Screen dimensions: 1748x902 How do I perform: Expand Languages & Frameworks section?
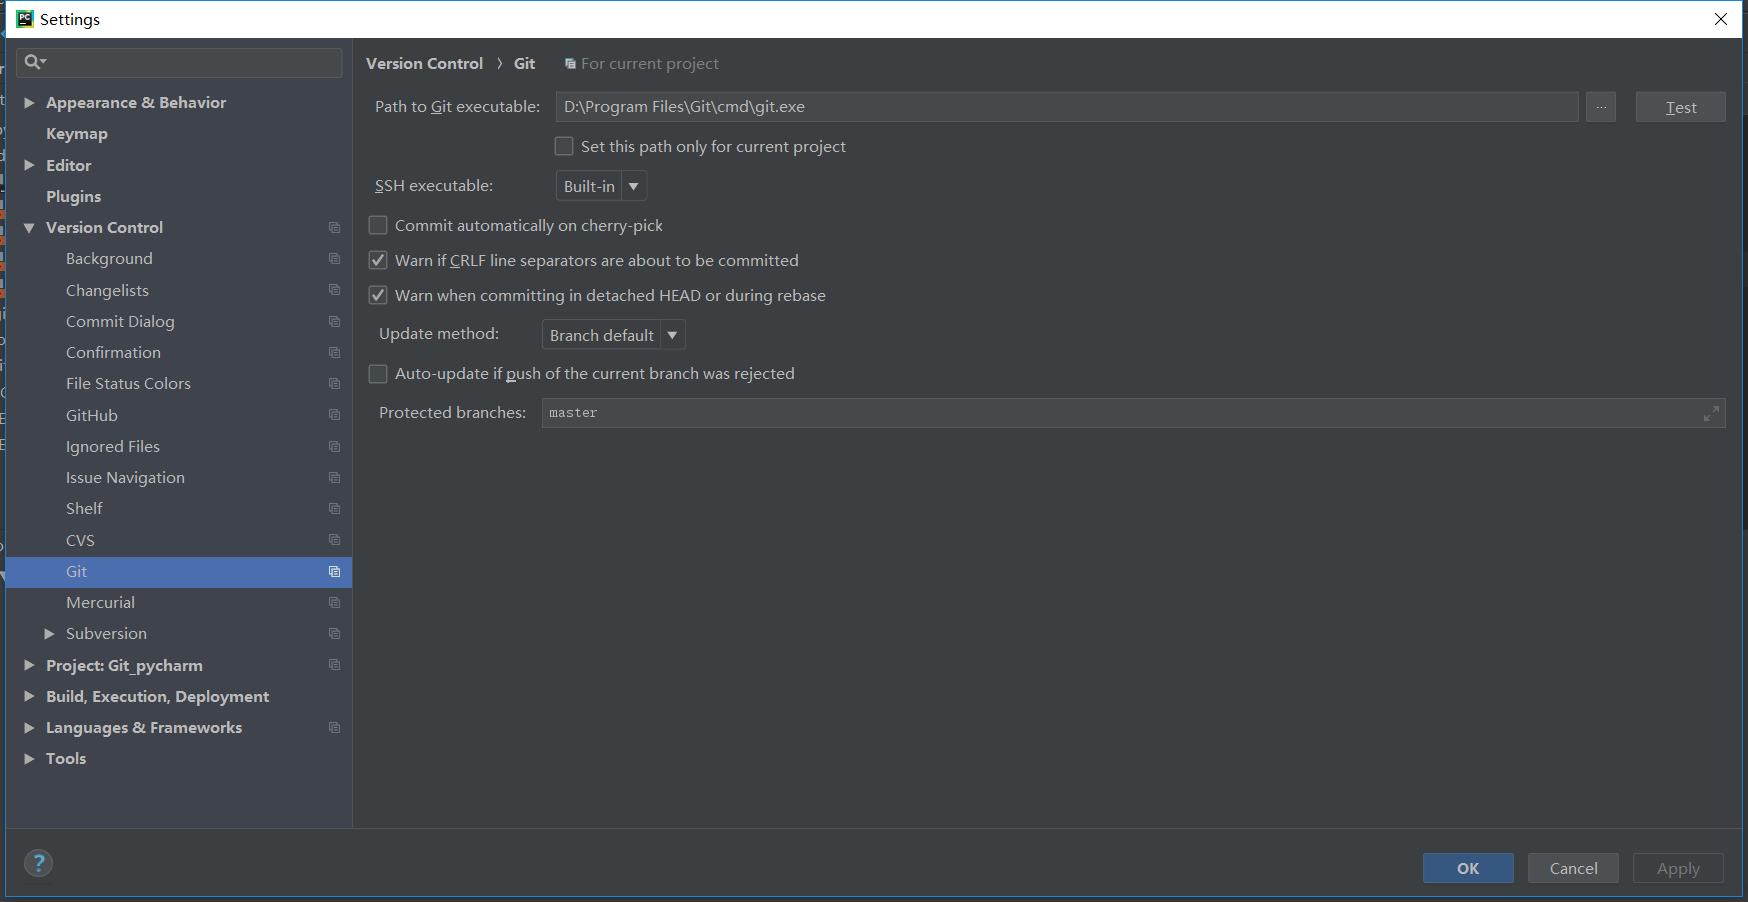tap(29, 728)
